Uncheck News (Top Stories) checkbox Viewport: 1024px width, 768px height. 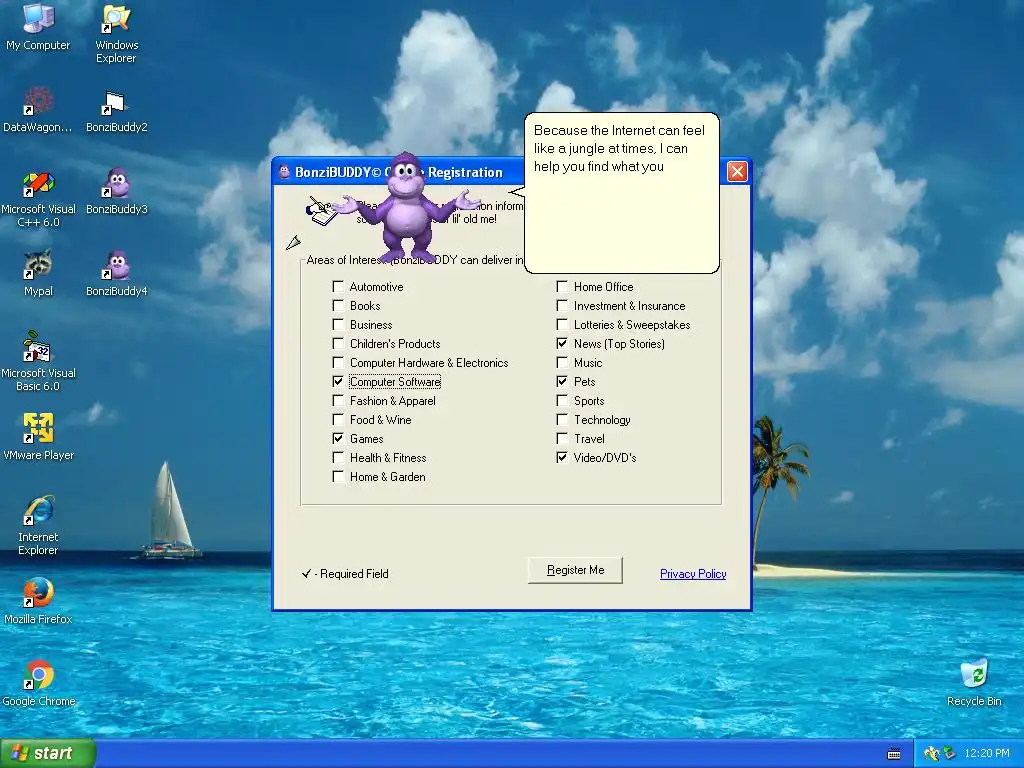tap(562, 343)
